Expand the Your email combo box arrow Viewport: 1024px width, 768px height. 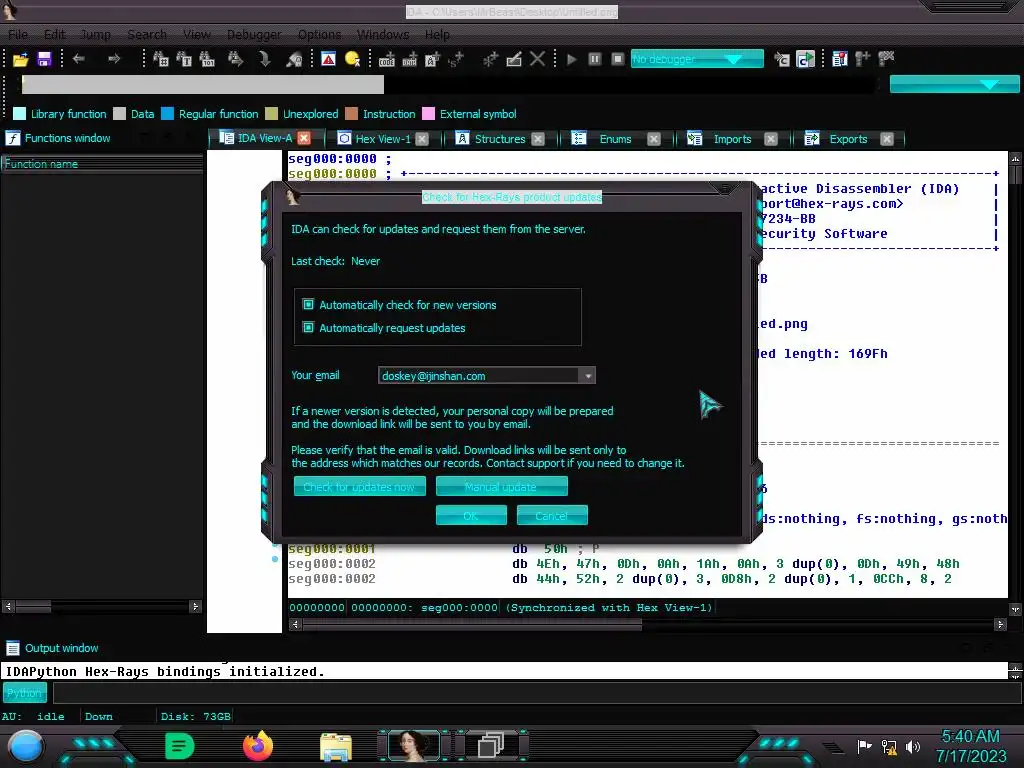click(588, 376)
